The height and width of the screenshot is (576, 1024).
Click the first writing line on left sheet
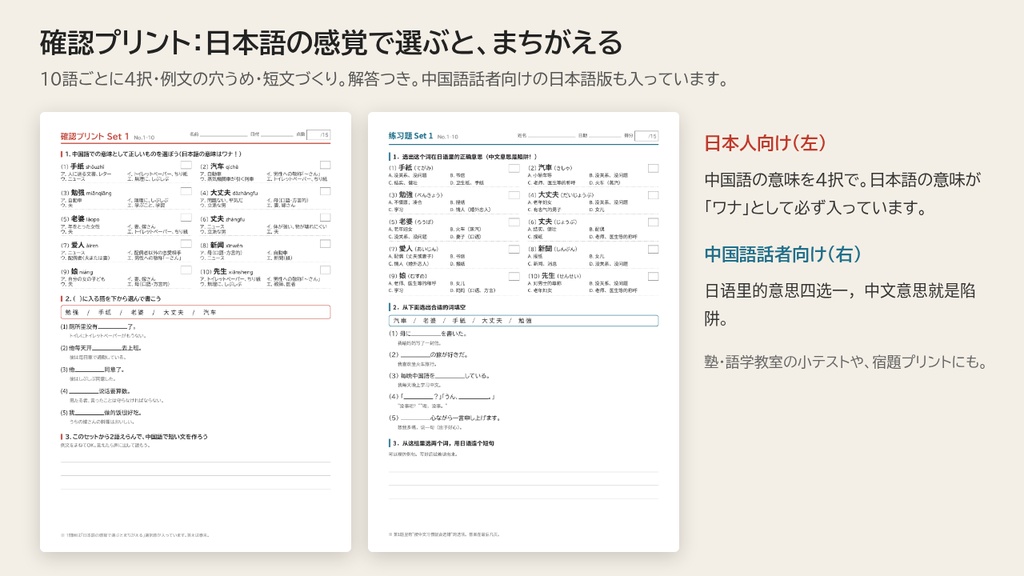(195, 462)
